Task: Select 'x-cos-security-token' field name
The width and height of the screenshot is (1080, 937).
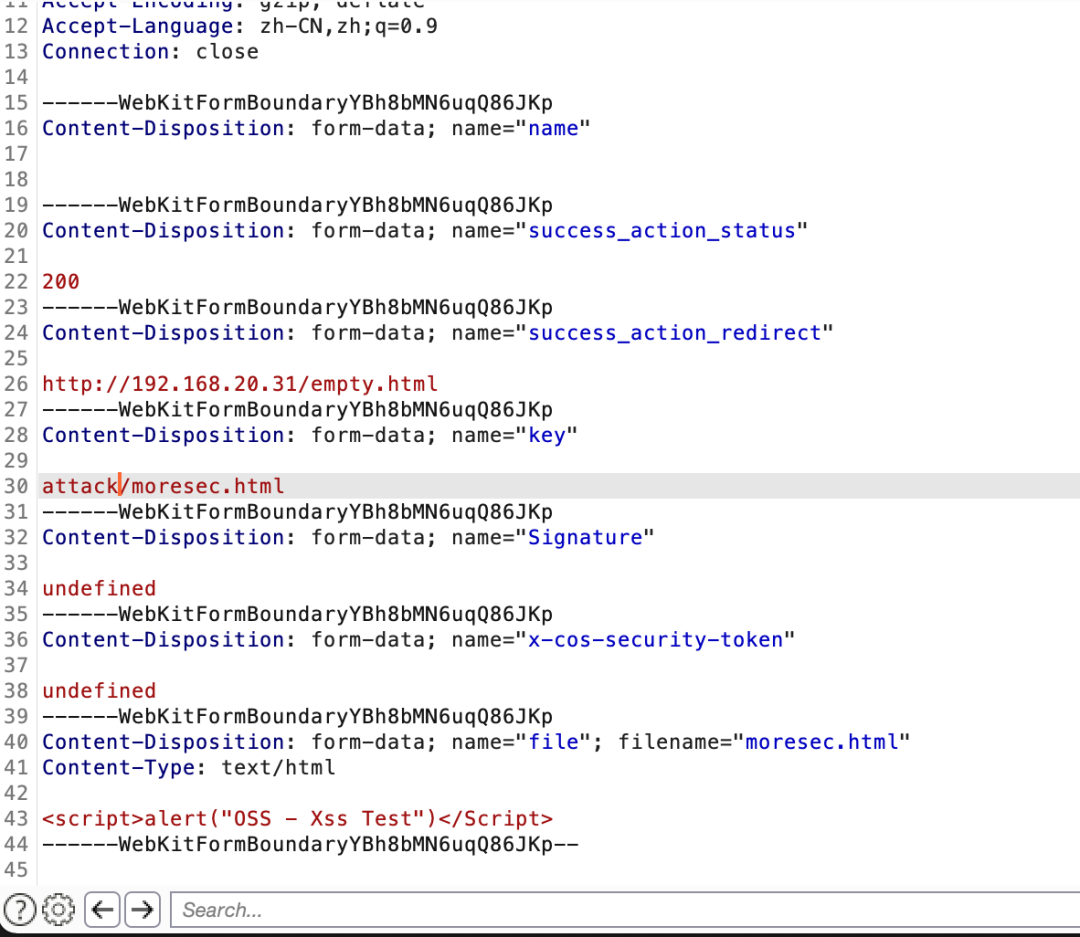Action: point(655,639)
